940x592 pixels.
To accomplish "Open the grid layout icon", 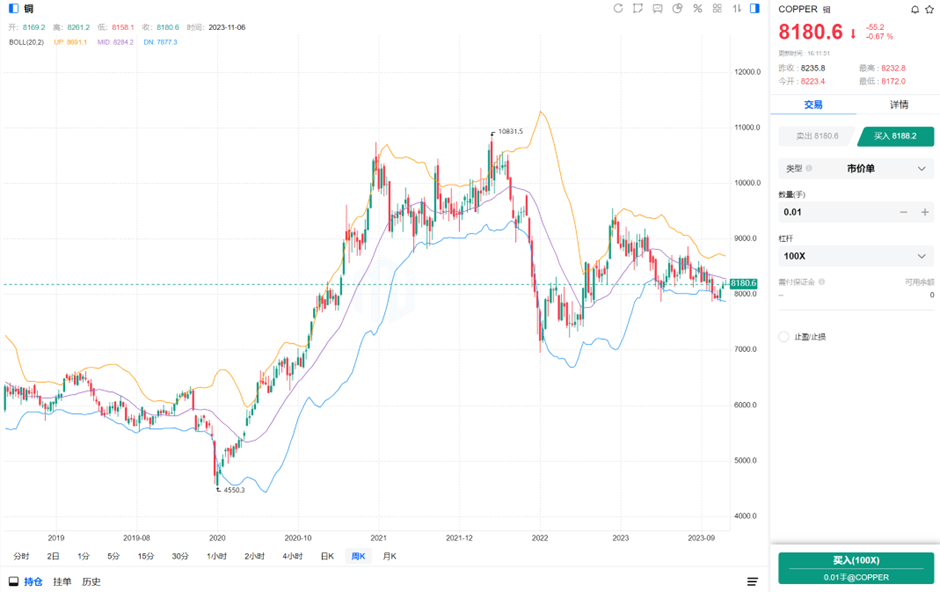I will [716, 9].
